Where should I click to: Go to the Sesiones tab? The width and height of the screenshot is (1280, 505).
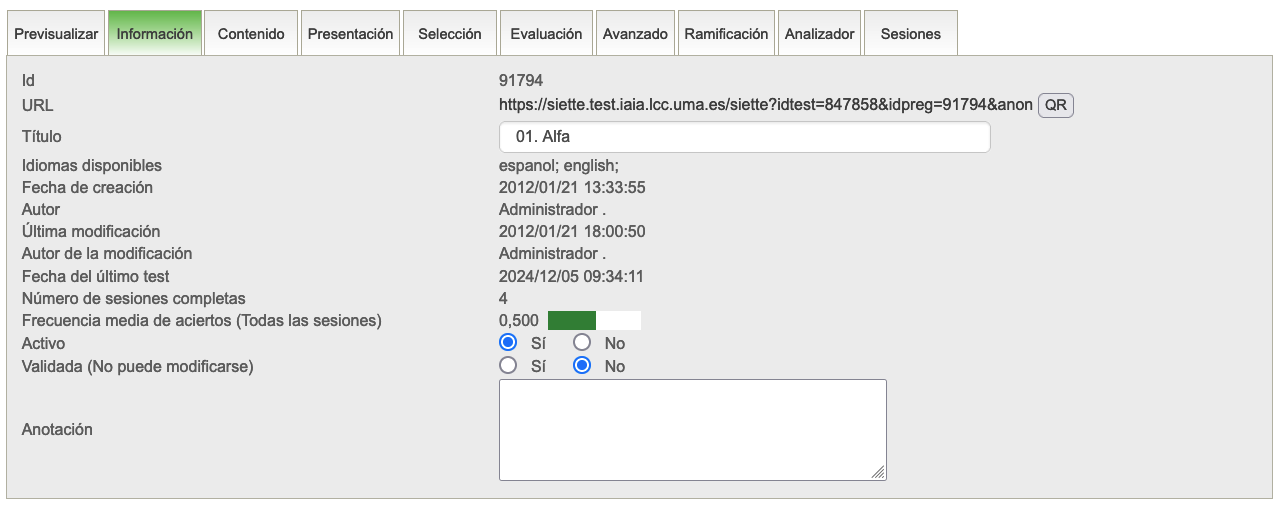tap(910, 34)
